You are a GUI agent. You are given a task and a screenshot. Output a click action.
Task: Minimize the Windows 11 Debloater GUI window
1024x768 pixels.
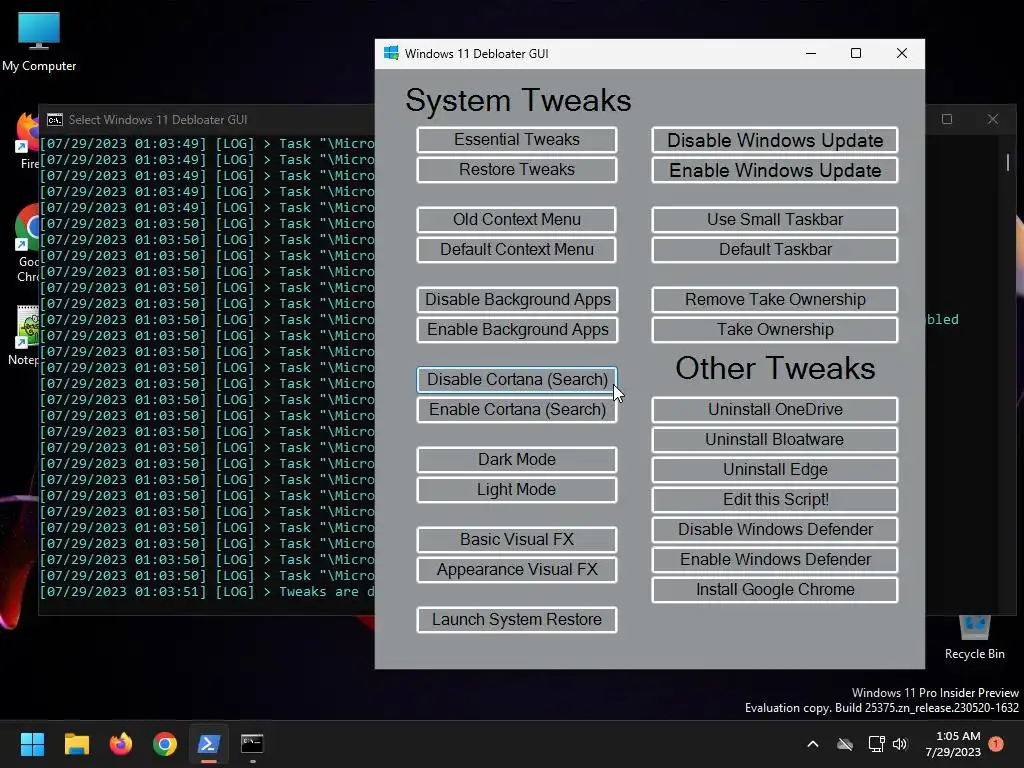pyautogui.click(x=811, y=54)
